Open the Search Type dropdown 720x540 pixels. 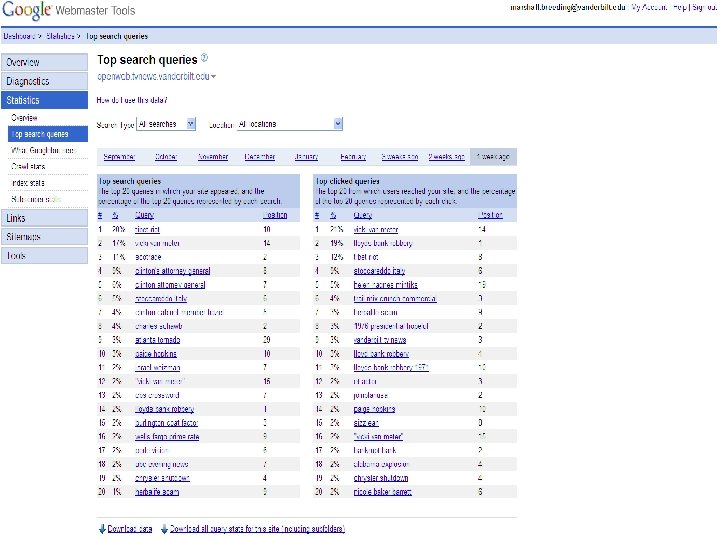(x=166, y=124)
